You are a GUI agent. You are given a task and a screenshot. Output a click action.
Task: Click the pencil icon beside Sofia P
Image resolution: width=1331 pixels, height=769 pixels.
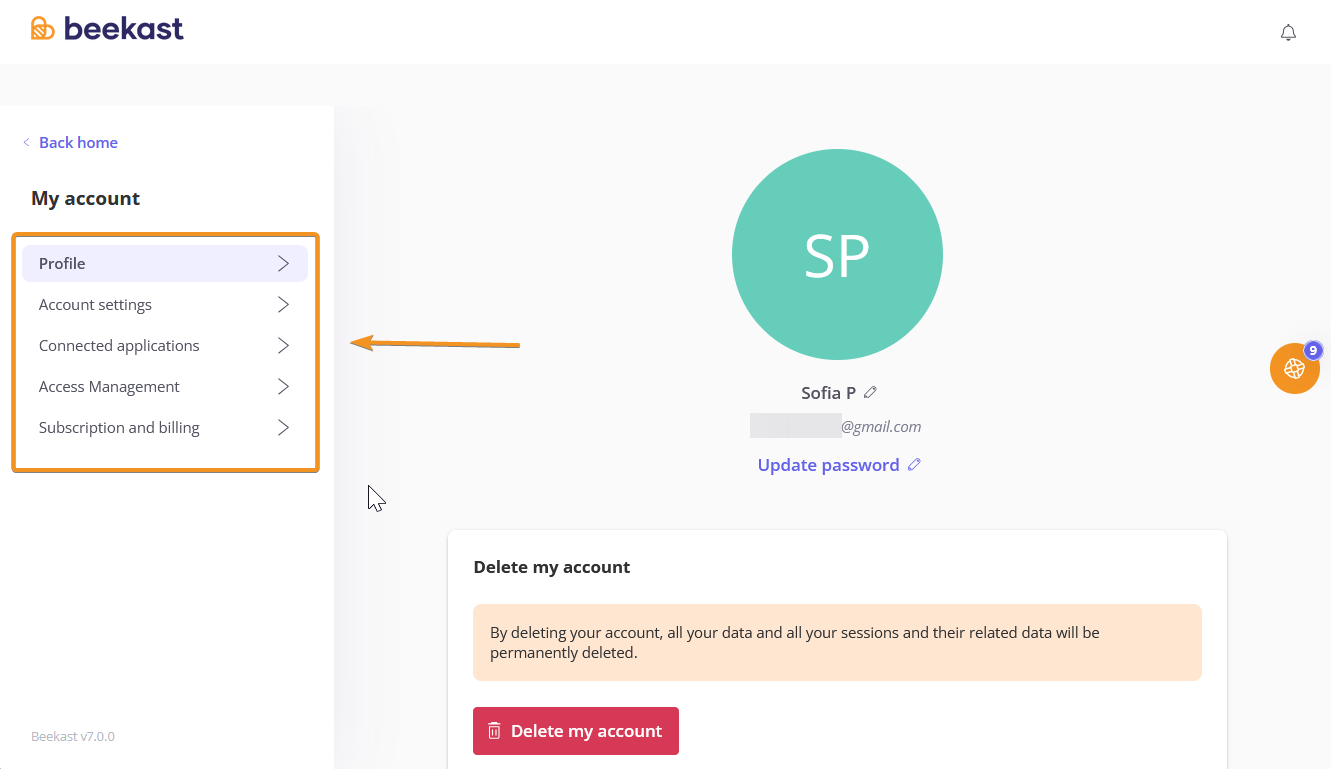[871, 392]
